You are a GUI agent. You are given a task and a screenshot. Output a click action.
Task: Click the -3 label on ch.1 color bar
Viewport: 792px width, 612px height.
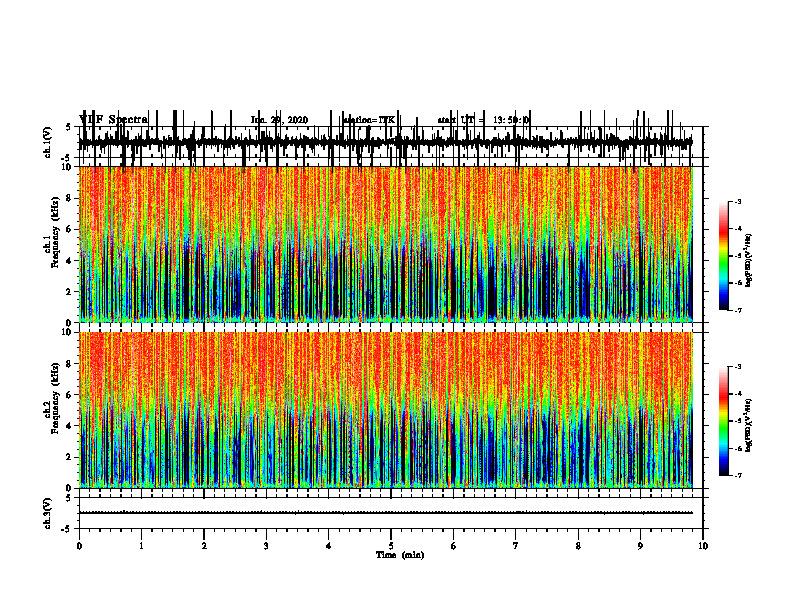(x=738, y=202)
